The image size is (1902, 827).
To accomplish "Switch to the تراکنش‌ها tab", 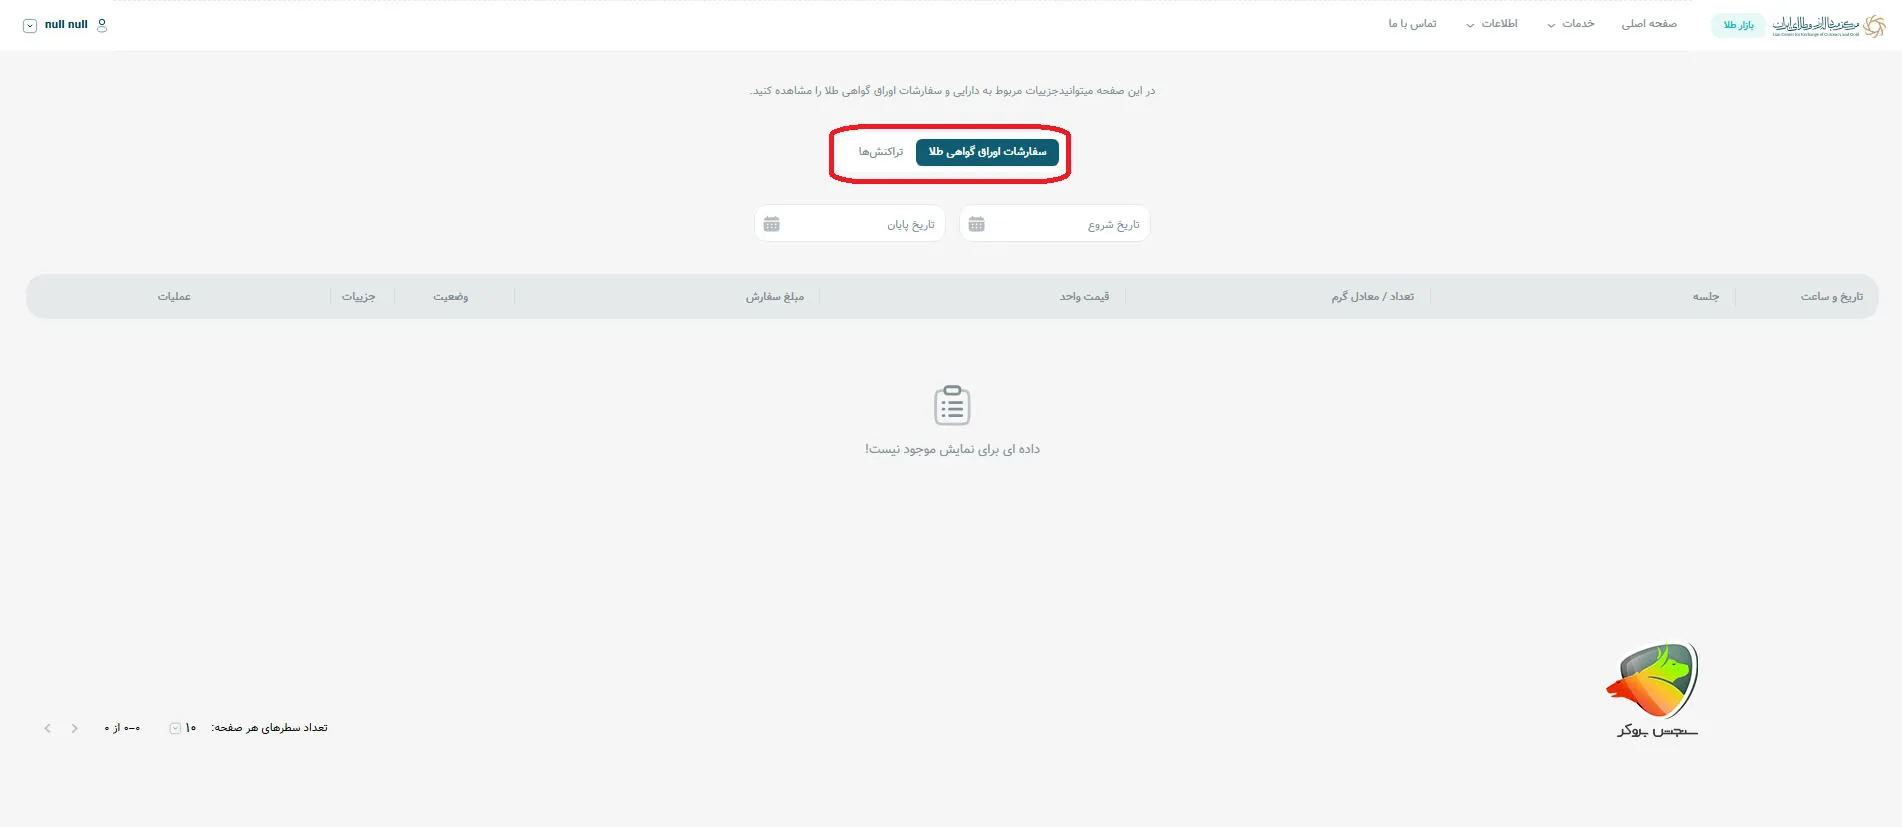I will pos(880,152).
